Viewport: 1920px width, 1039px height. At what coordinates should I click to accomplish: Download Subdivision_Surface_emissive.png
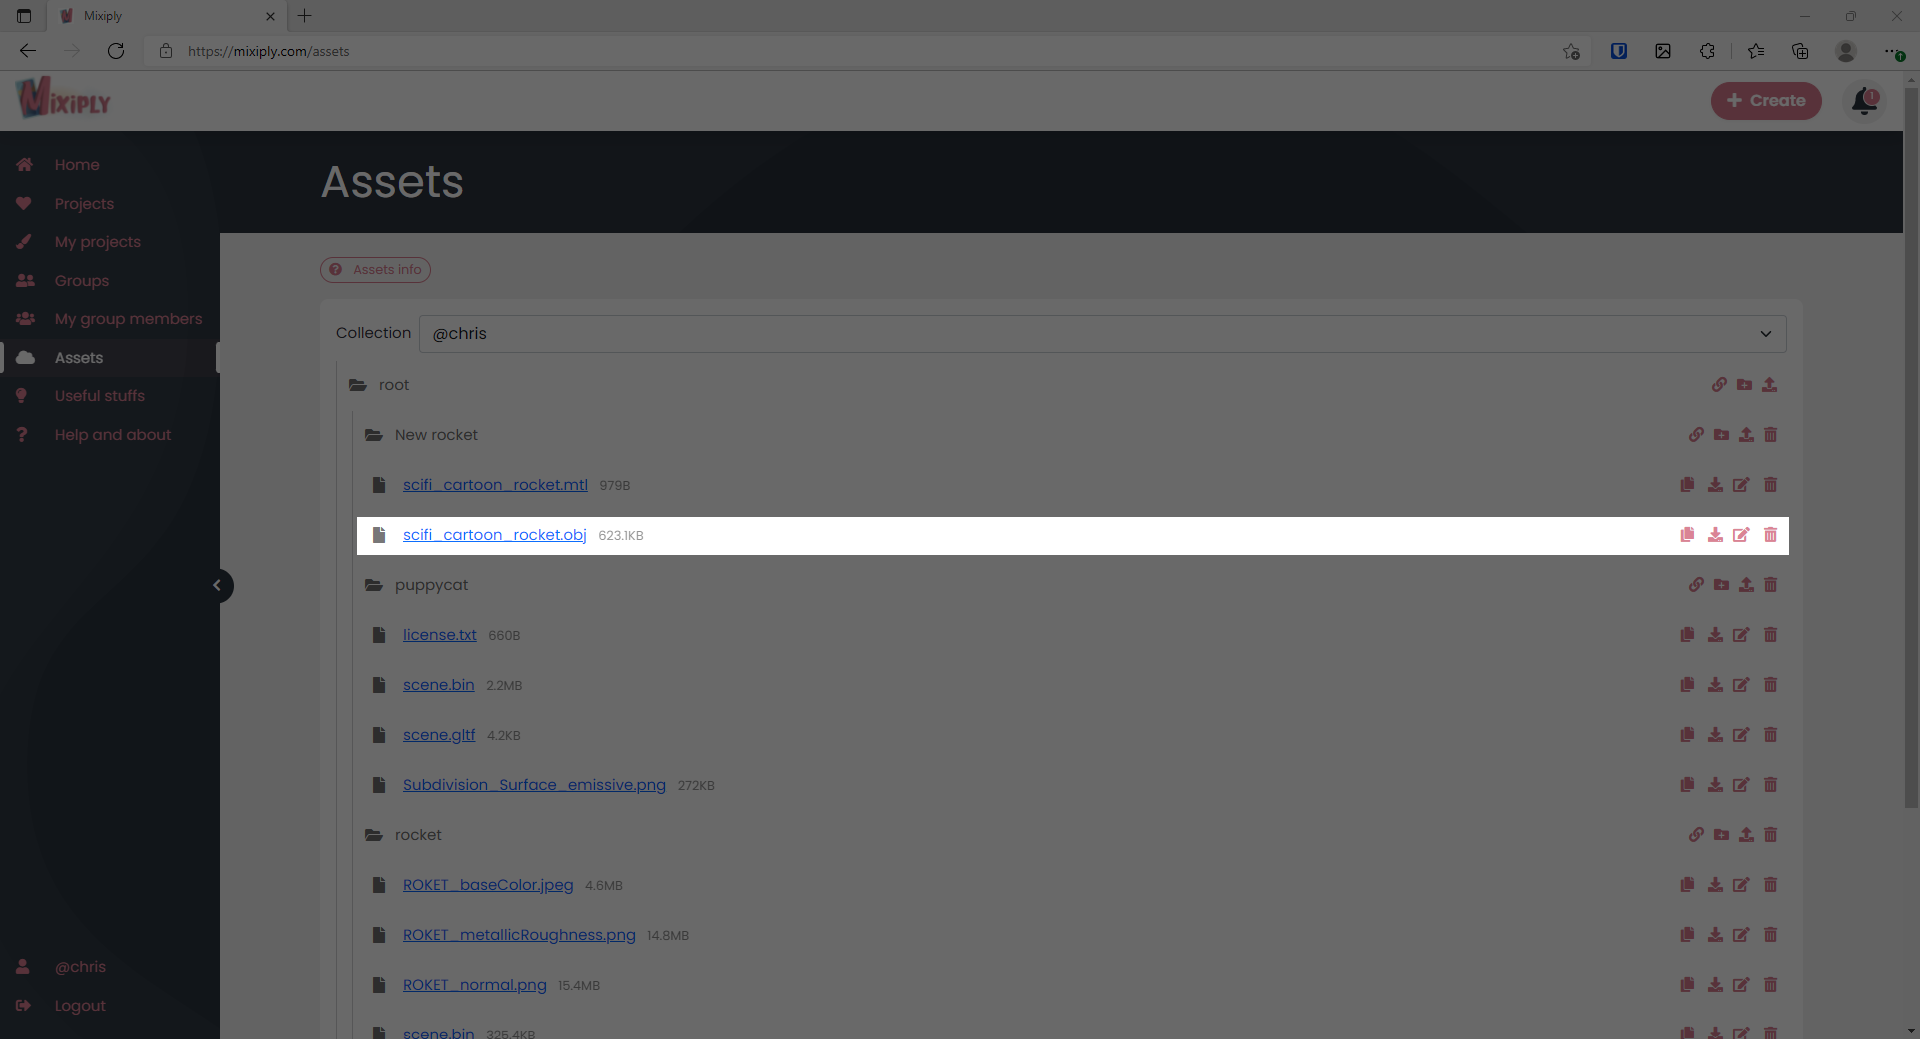1715,785
